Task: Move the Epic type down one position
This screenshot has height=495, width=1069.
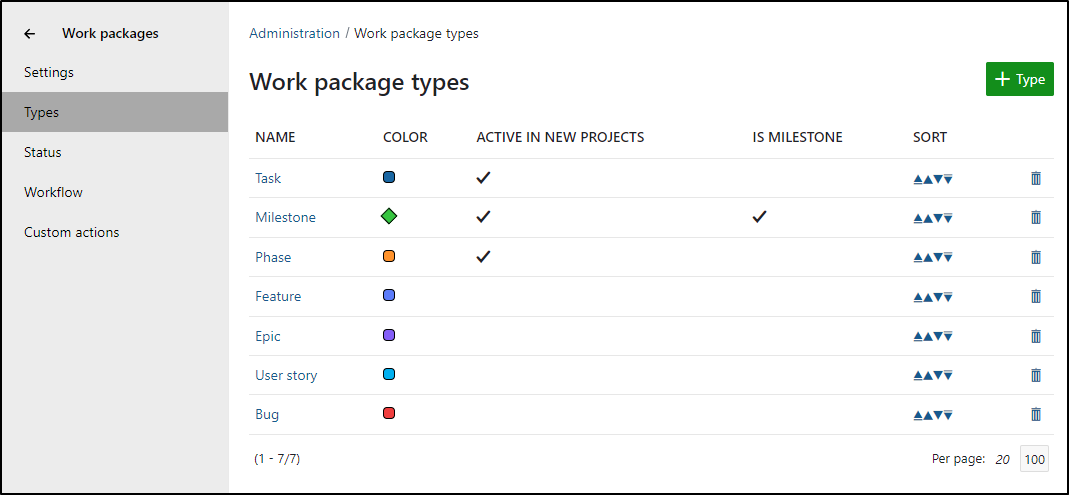Action: point(937,337)
